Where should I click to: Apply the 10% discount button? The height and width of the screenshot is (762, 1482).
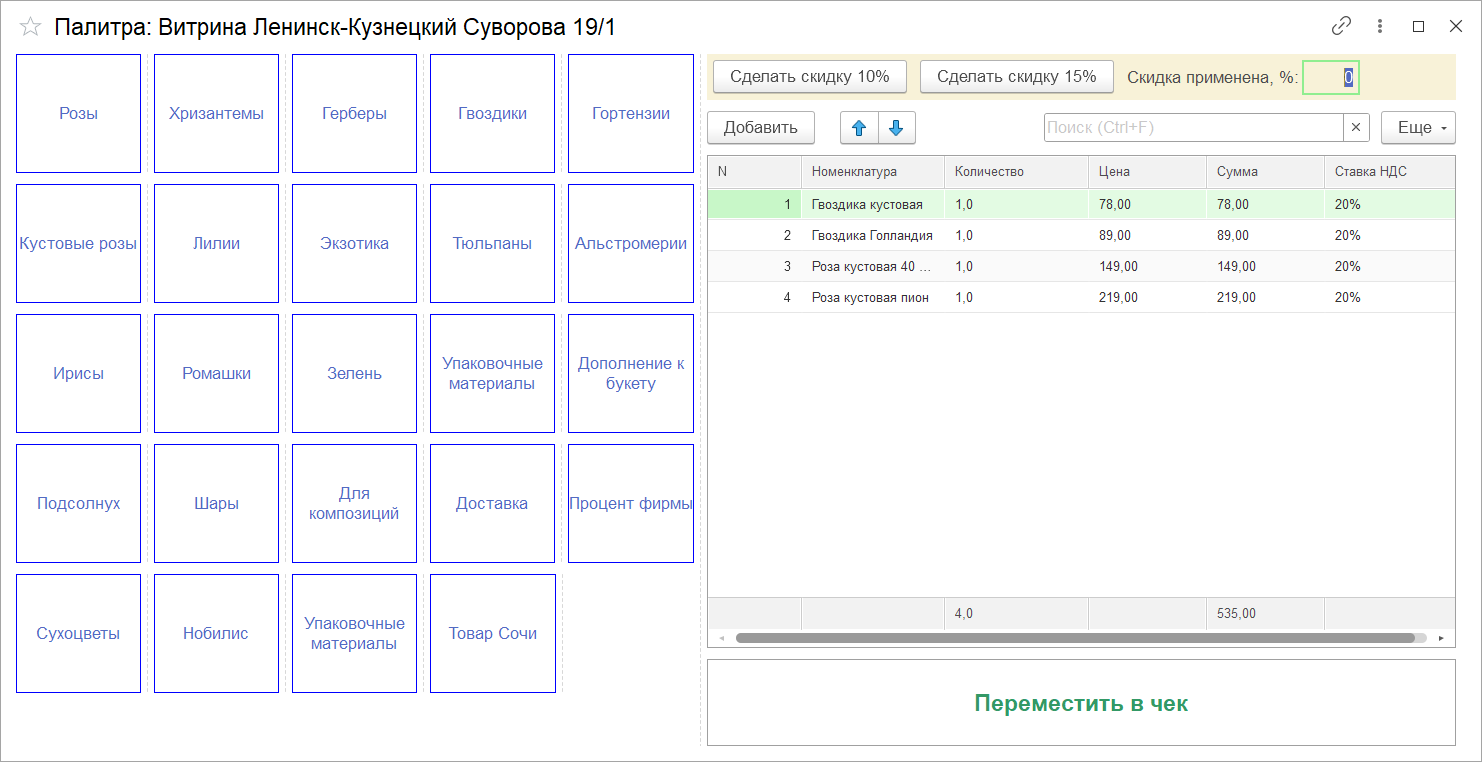coord(809,77)
